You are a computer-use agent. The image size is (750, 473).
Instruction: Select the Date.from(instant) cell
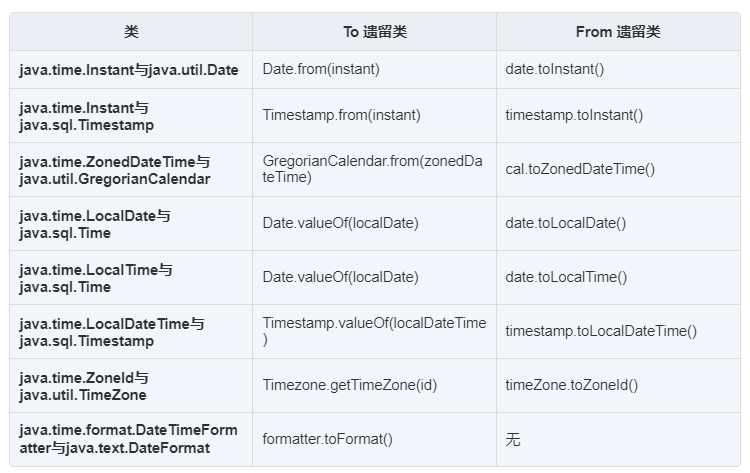375,69
